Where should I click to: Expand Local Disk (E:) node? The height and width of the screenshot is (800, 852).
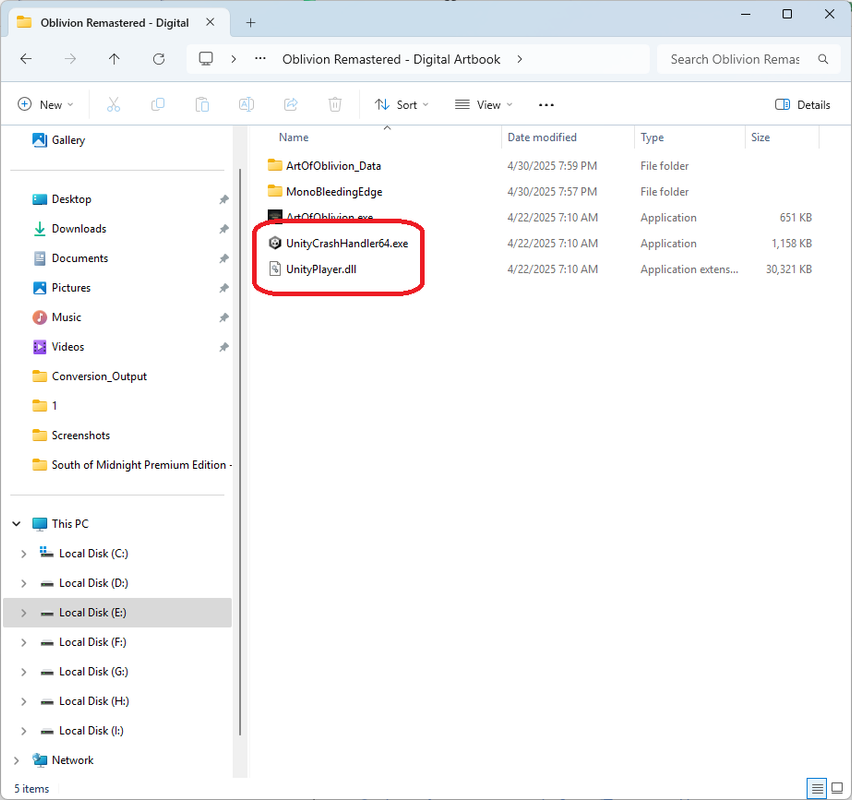[23, 612]
